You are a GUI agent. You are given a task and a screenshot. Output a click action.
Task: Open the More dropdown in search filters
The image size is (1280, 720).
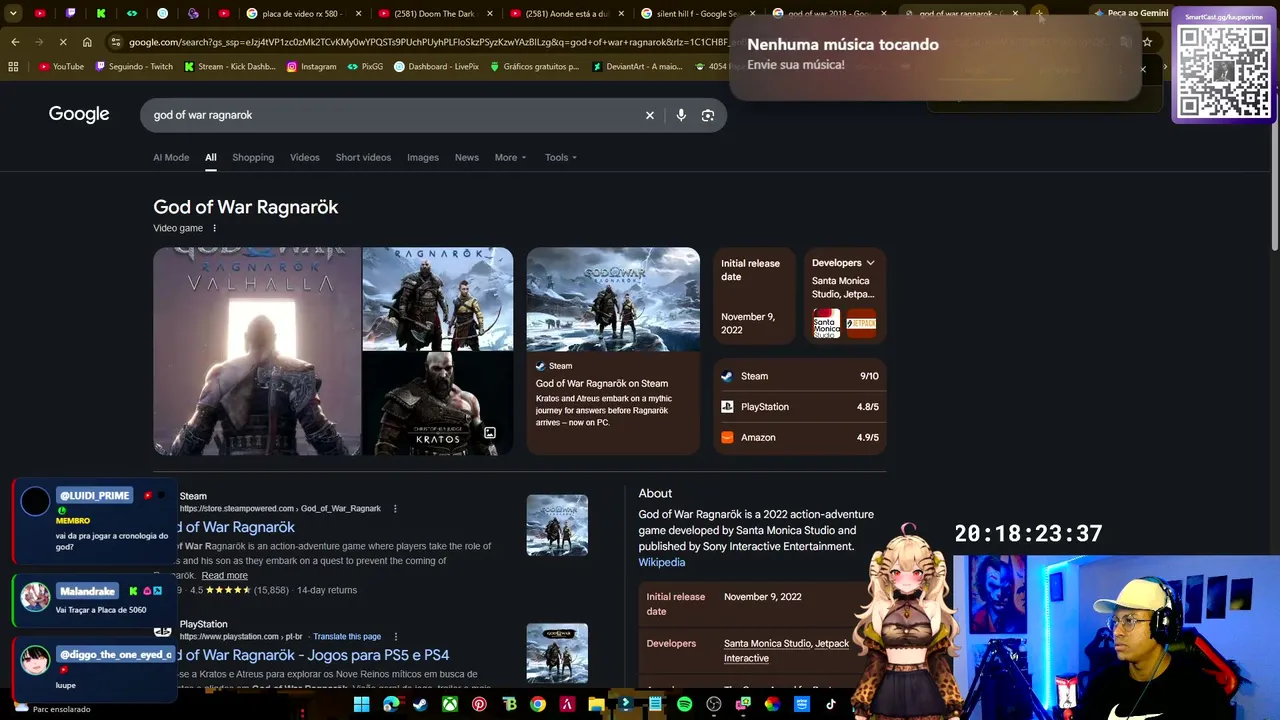point(510,157)
